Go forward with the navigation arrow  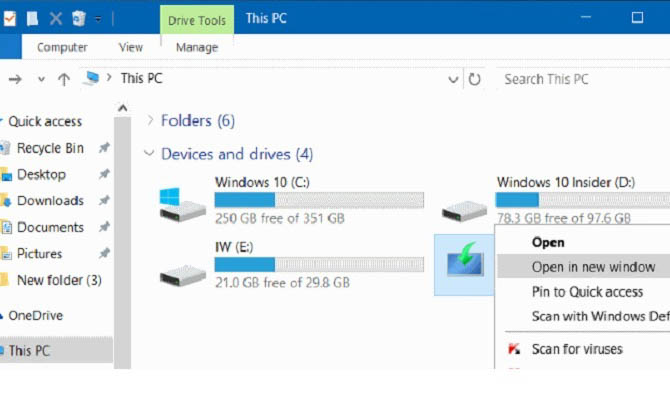[15, 79]
